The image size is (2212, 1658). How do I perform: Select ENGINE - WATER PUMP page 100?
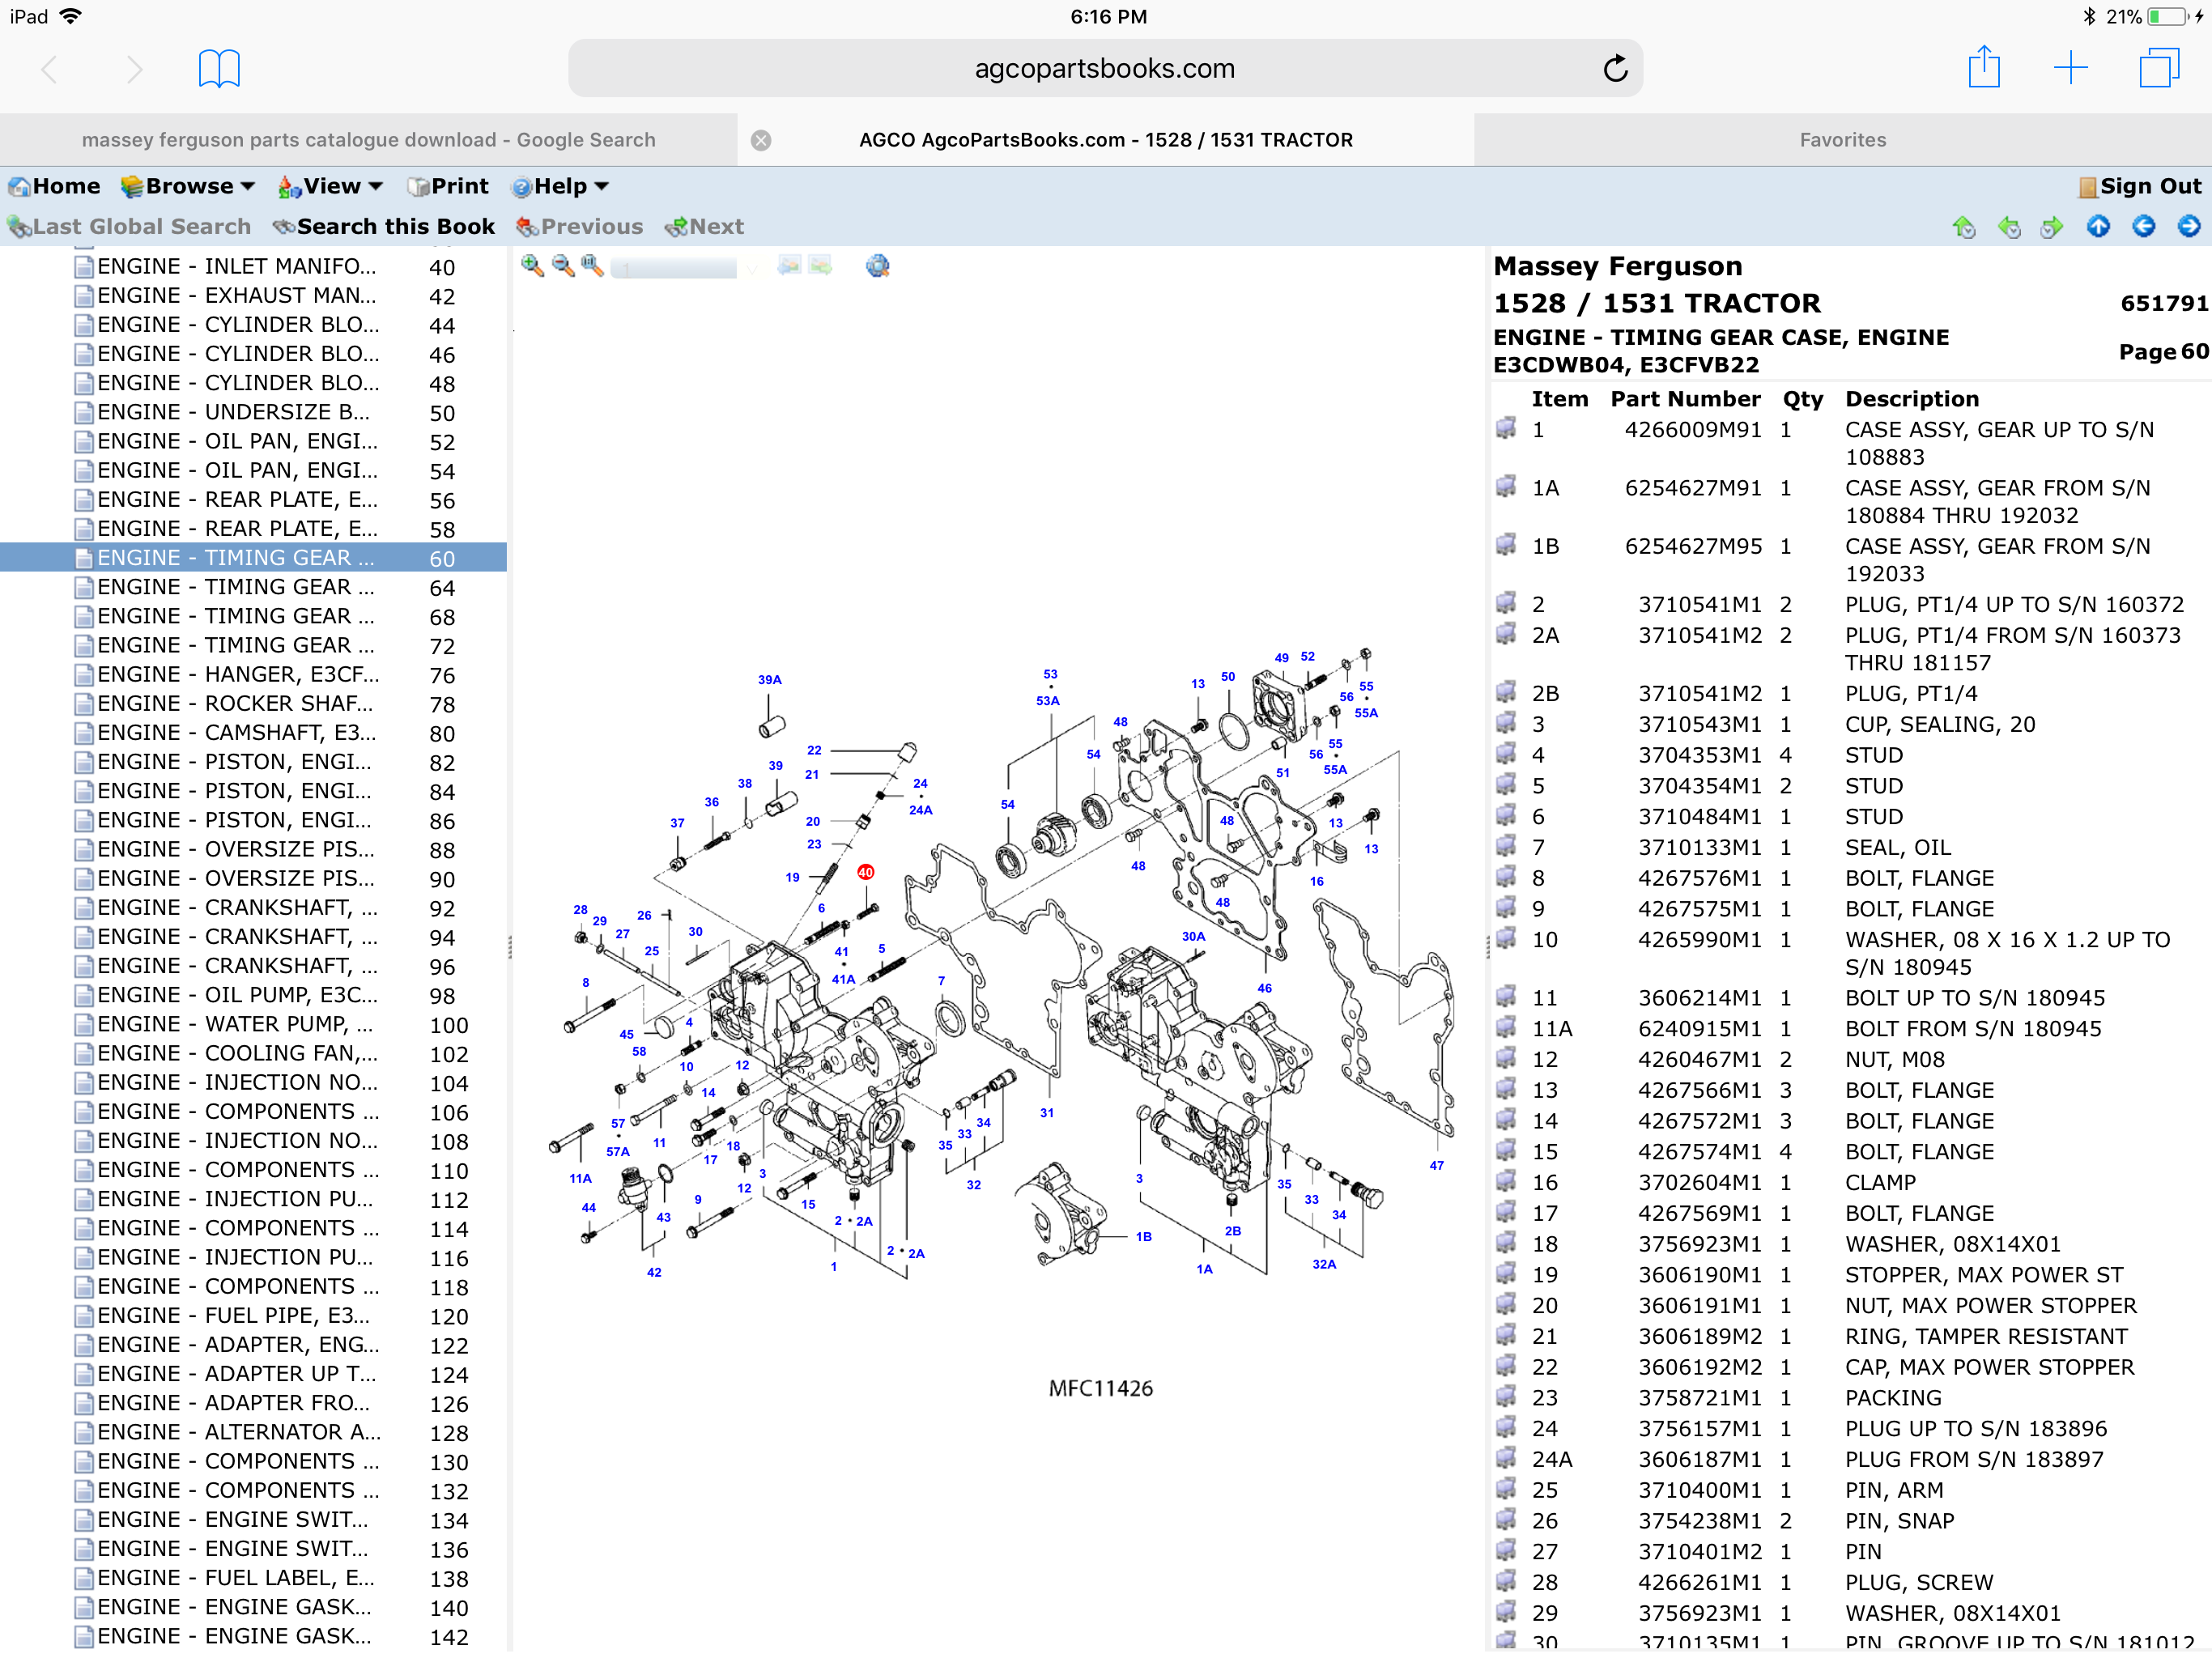[236, 1024]
